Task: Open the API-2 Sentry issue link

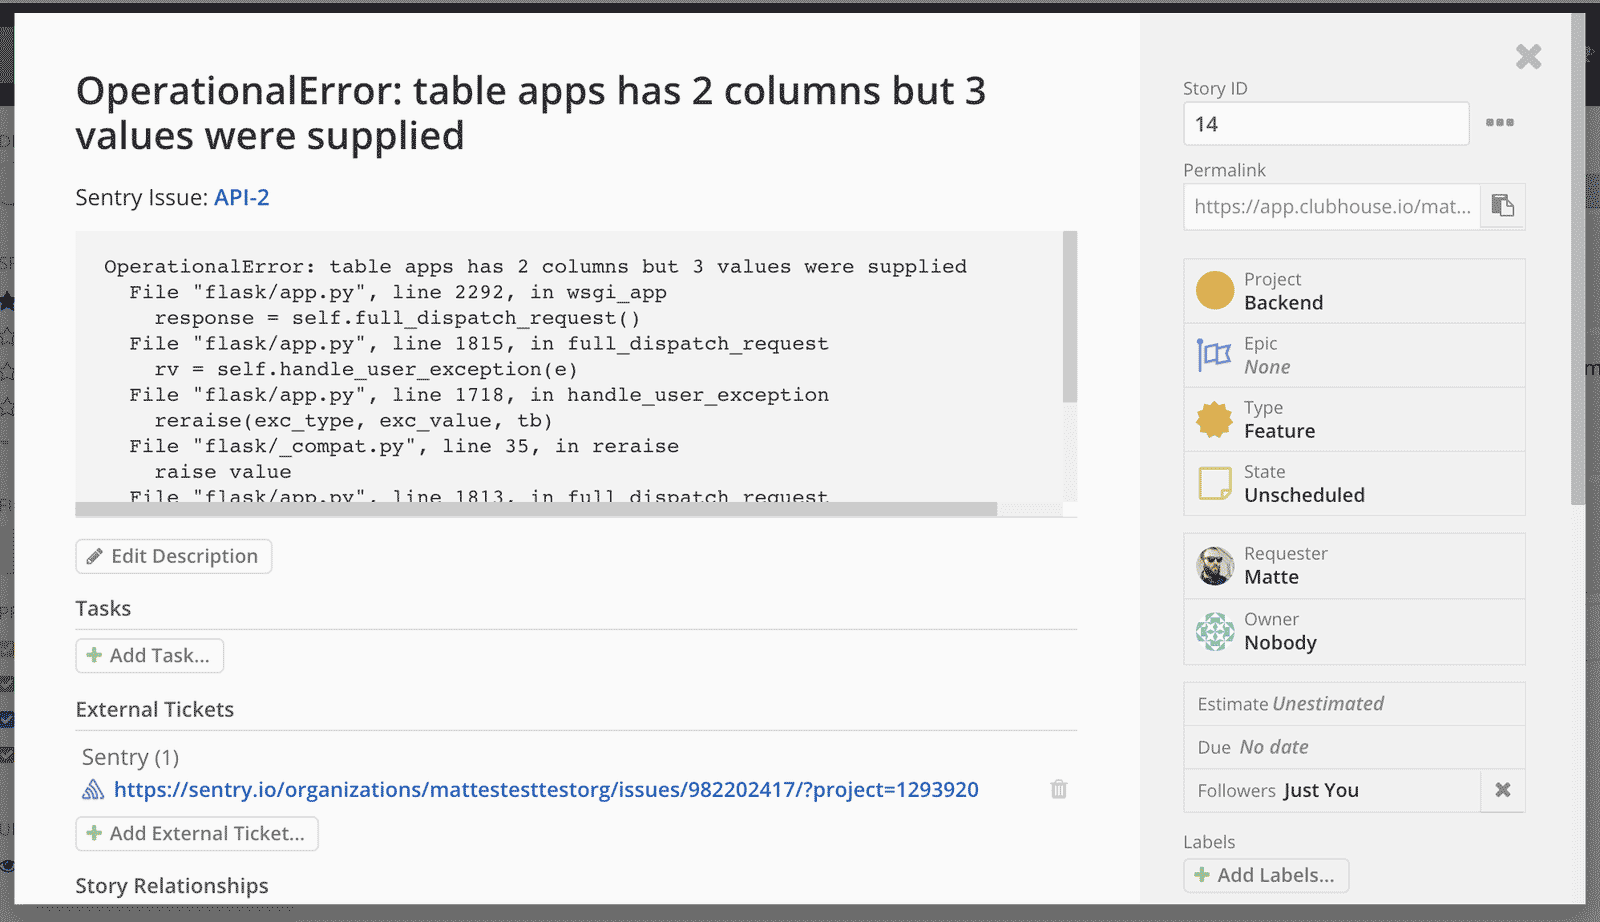Action: 242,198
